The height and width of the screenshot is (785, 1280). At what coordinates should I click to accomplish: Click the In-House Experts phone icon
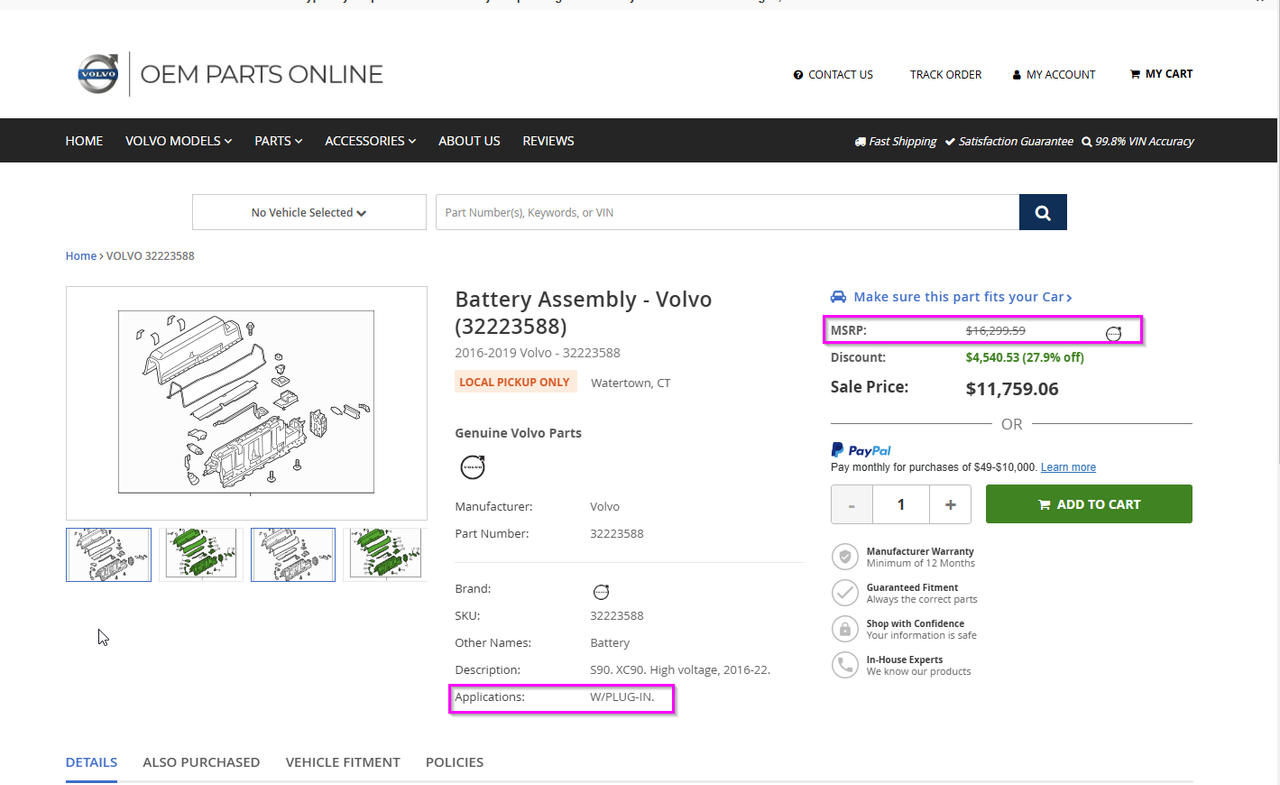click(846, 664)
